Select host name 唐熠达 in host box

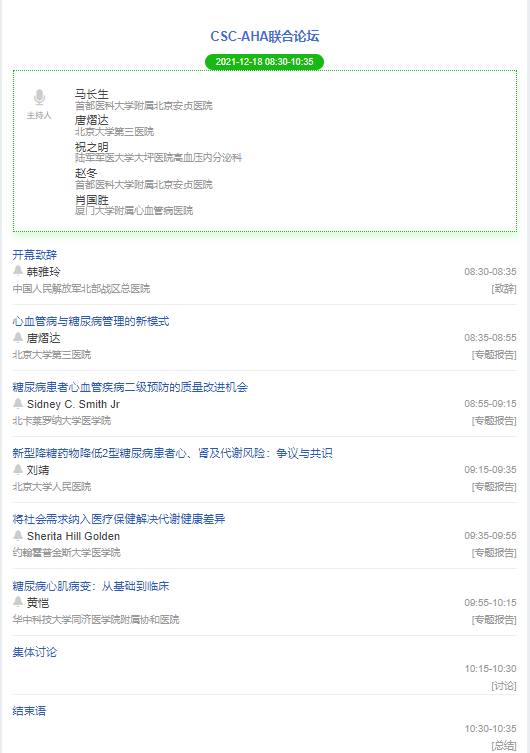(x=92, y=120)
